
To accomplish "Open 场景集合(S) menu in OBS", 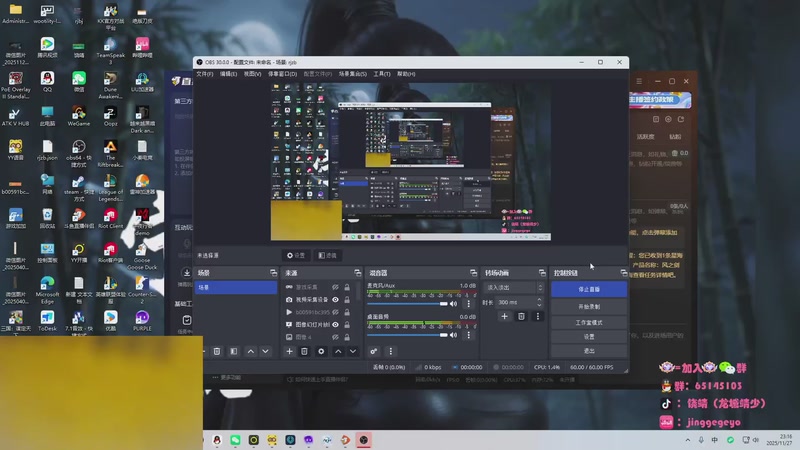I will (x=353, y=74).
